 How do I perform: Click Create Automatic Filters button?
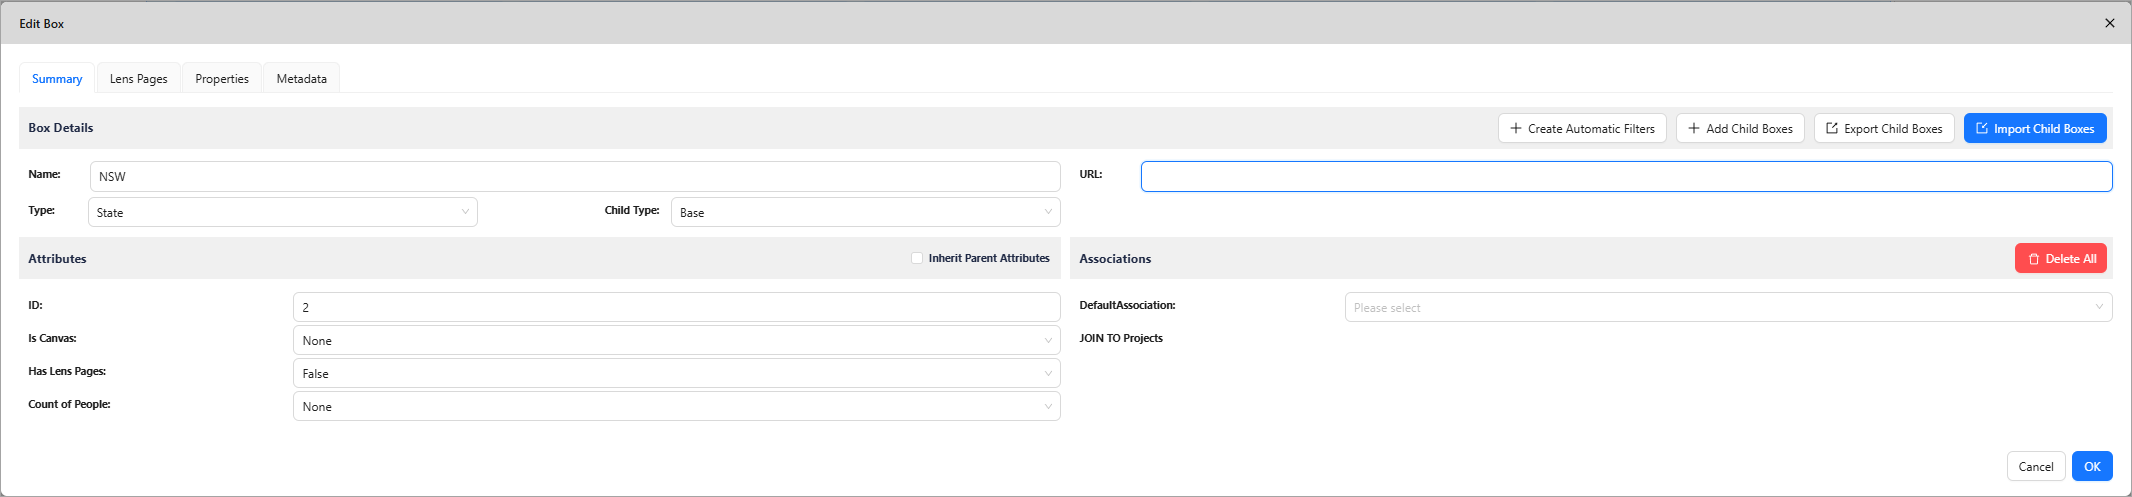click(x=1582, y=128)
